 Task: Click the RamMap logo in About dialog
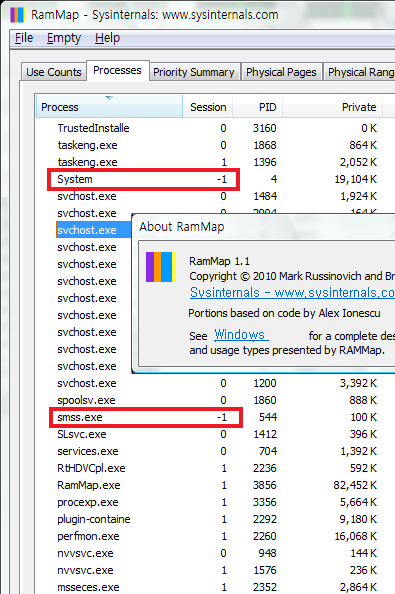tap(161, 267)
